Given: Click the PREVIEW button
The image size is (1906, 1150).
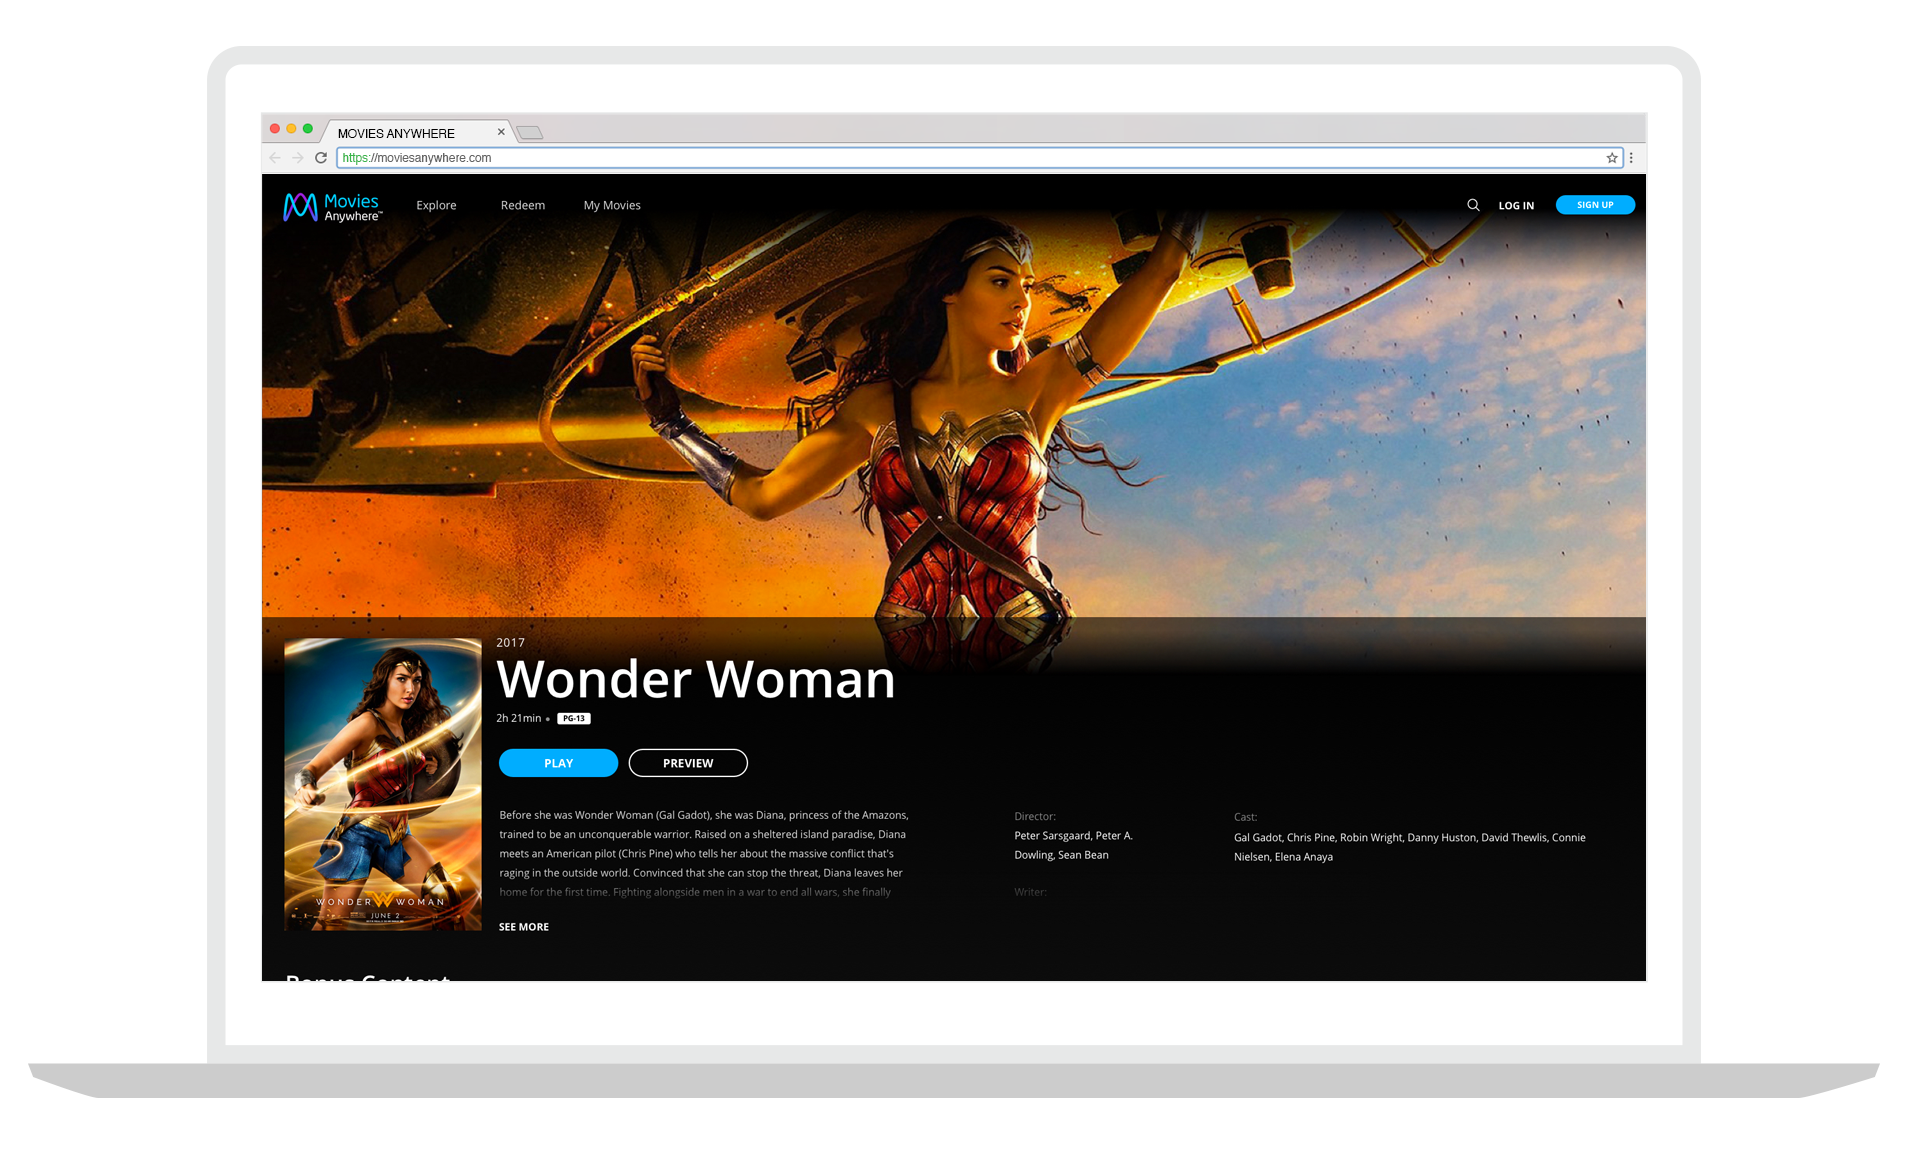Looking at the screenshot, I should coord(688,763).
